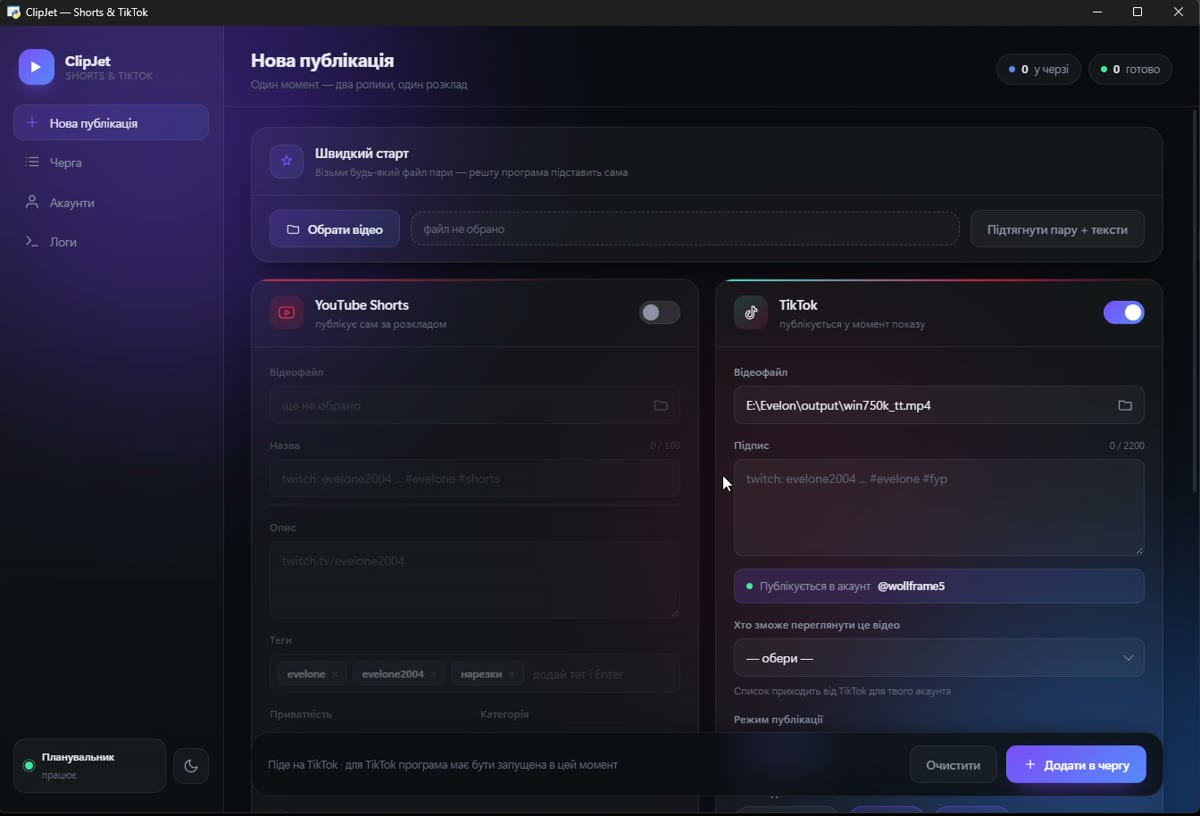This screenshot has width=1200, height=816.
Task: Go to Черга in the sidebar
Action: pyautogui.click(x=111, y=162)
